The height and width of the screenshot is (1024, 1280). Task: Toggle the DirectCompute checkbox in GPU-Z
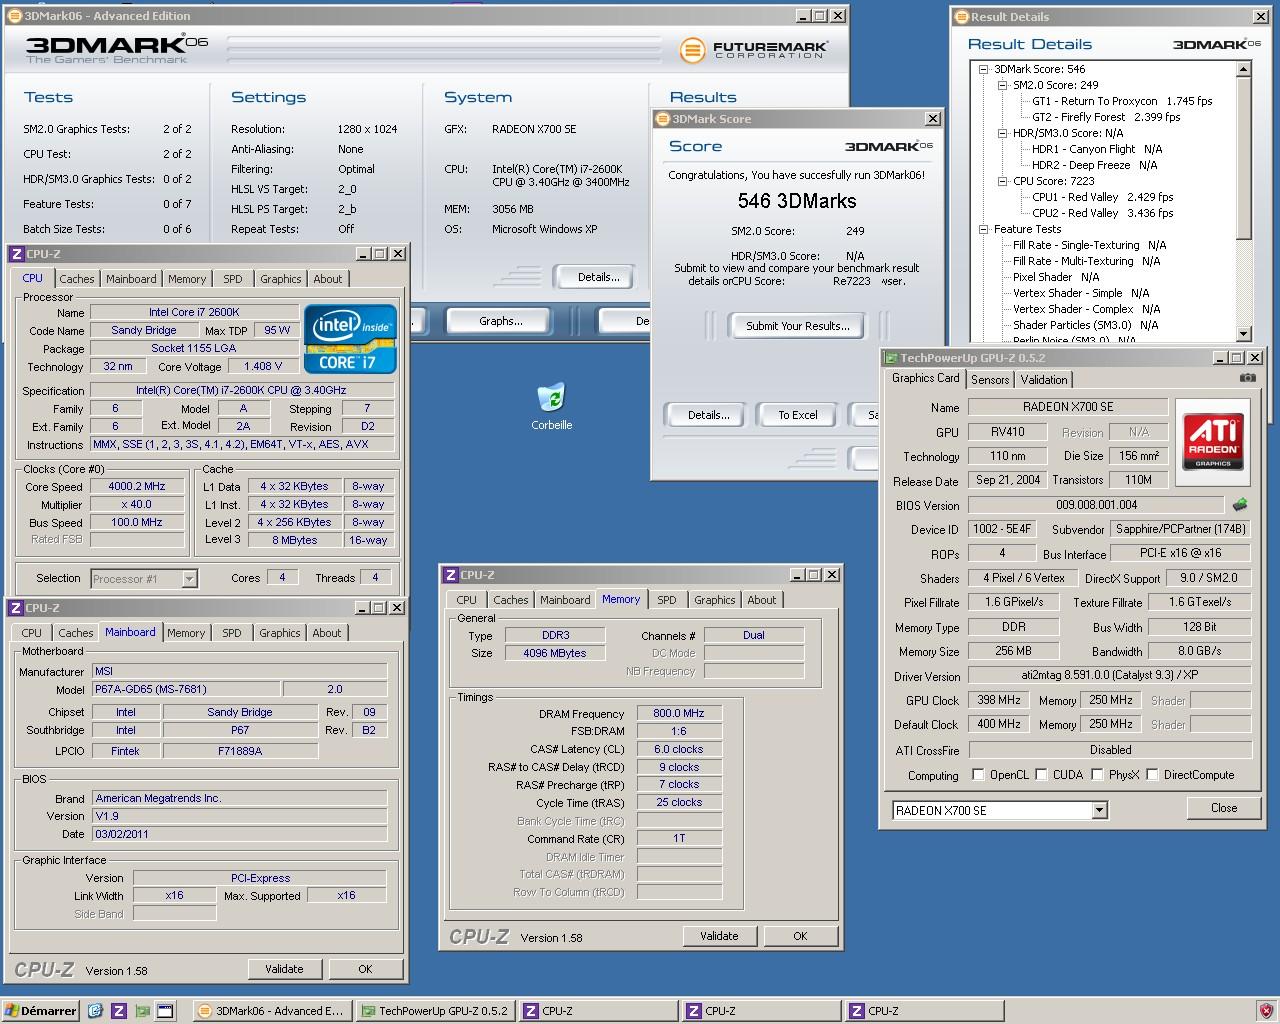[x=1153, y=775]
